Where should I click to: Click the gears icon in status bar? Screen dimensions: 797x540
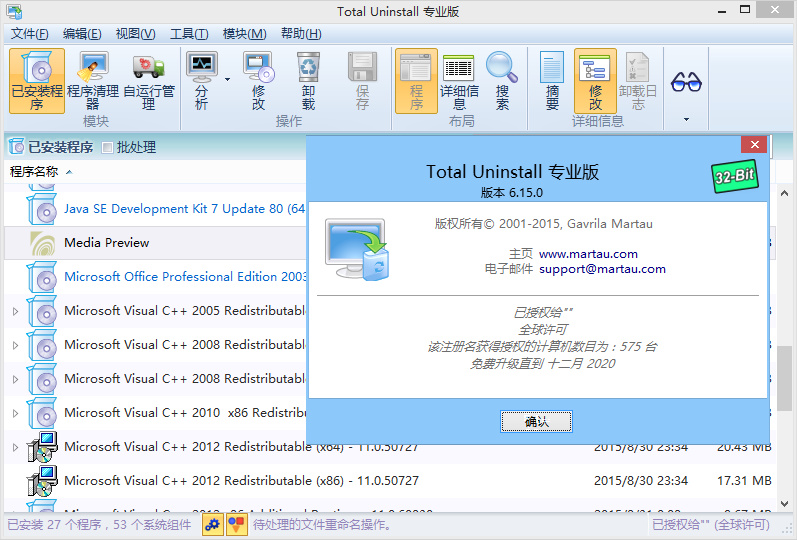(212, 524)
